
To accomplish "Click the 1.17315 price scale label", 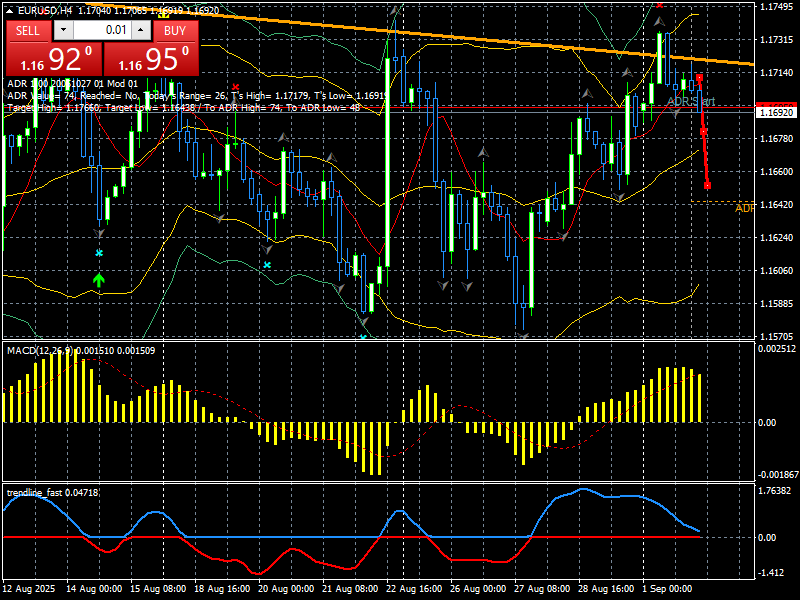I will tap(777, 40).
